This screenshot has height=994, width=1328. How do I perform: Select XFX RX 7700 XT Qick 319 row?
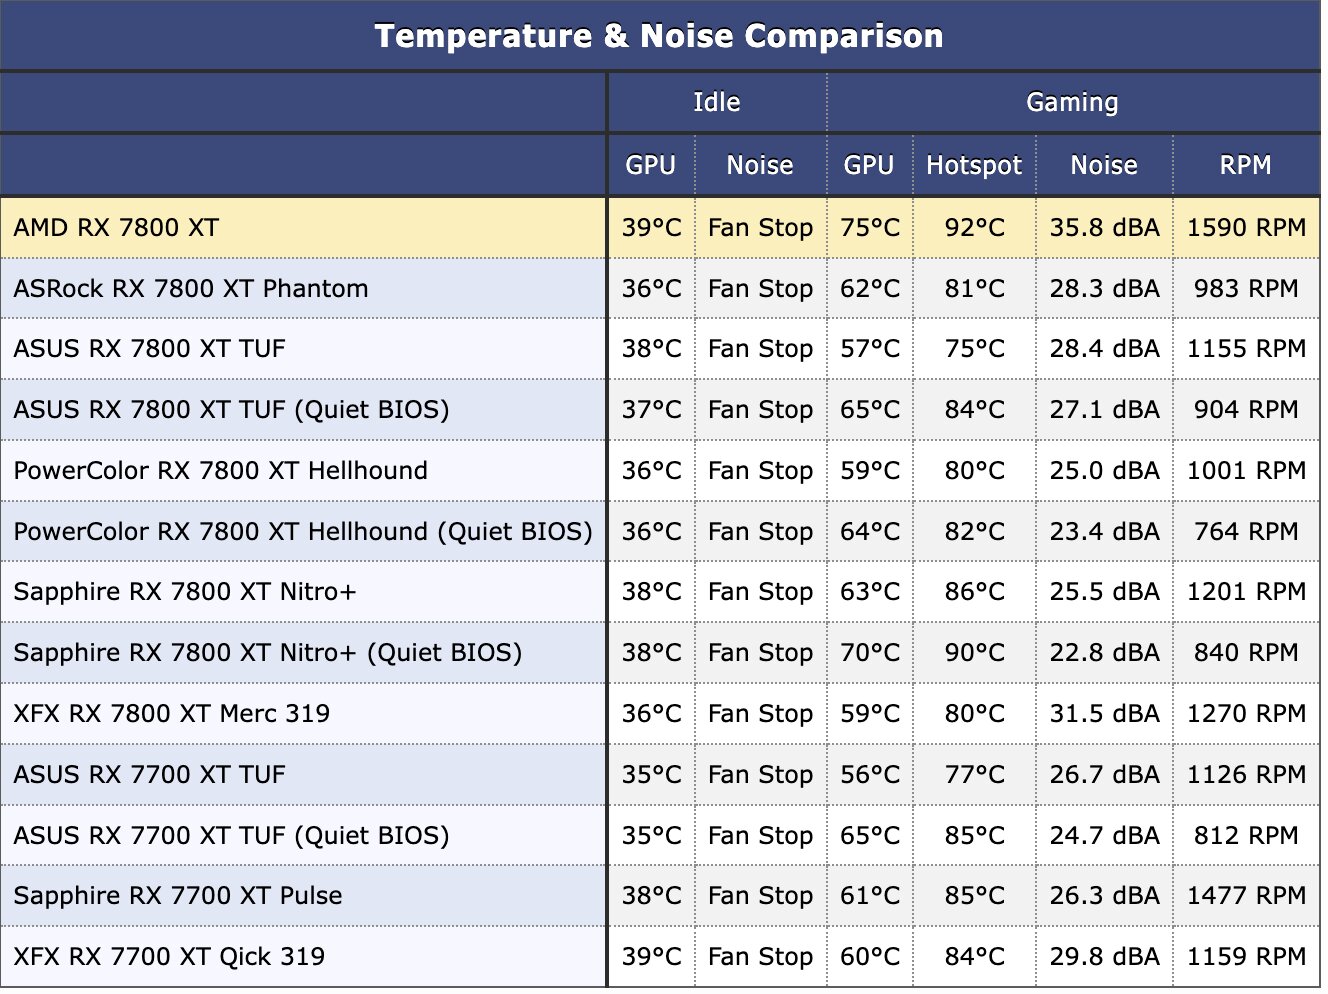coord(660,957)
